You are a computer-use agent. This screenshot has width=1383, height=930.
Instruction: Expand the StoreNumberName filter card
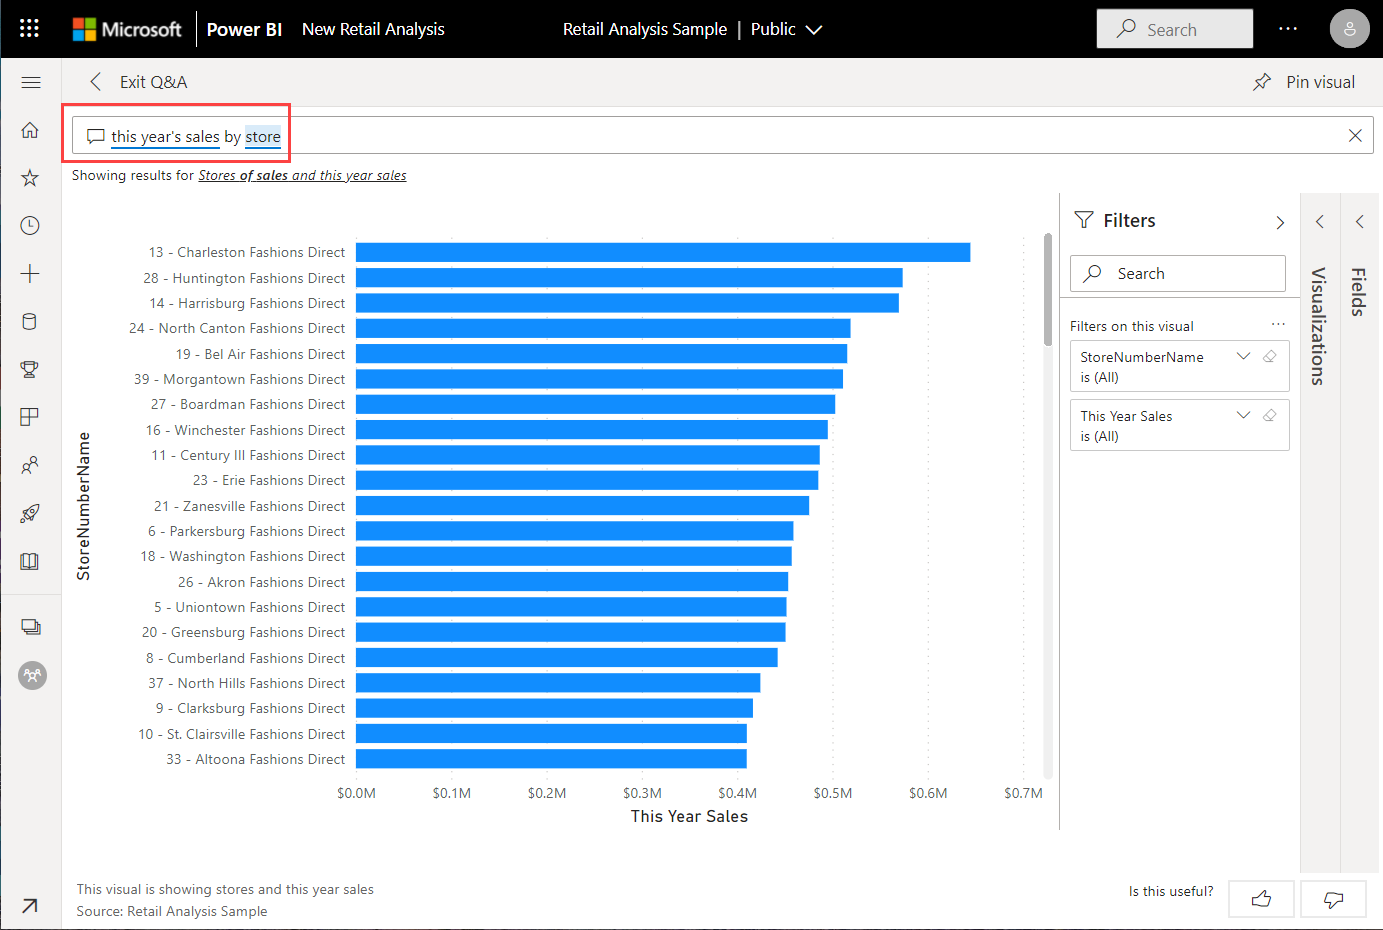1243,357
